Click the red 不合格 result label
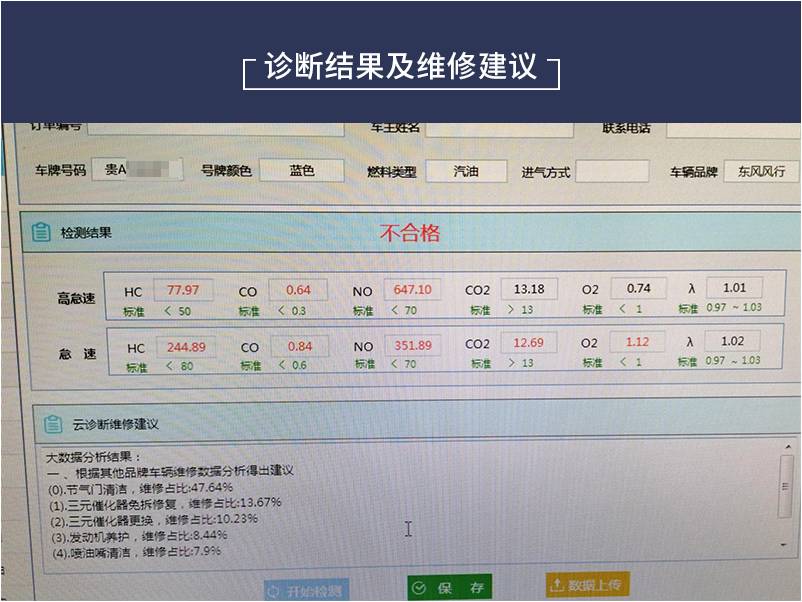 409,234
